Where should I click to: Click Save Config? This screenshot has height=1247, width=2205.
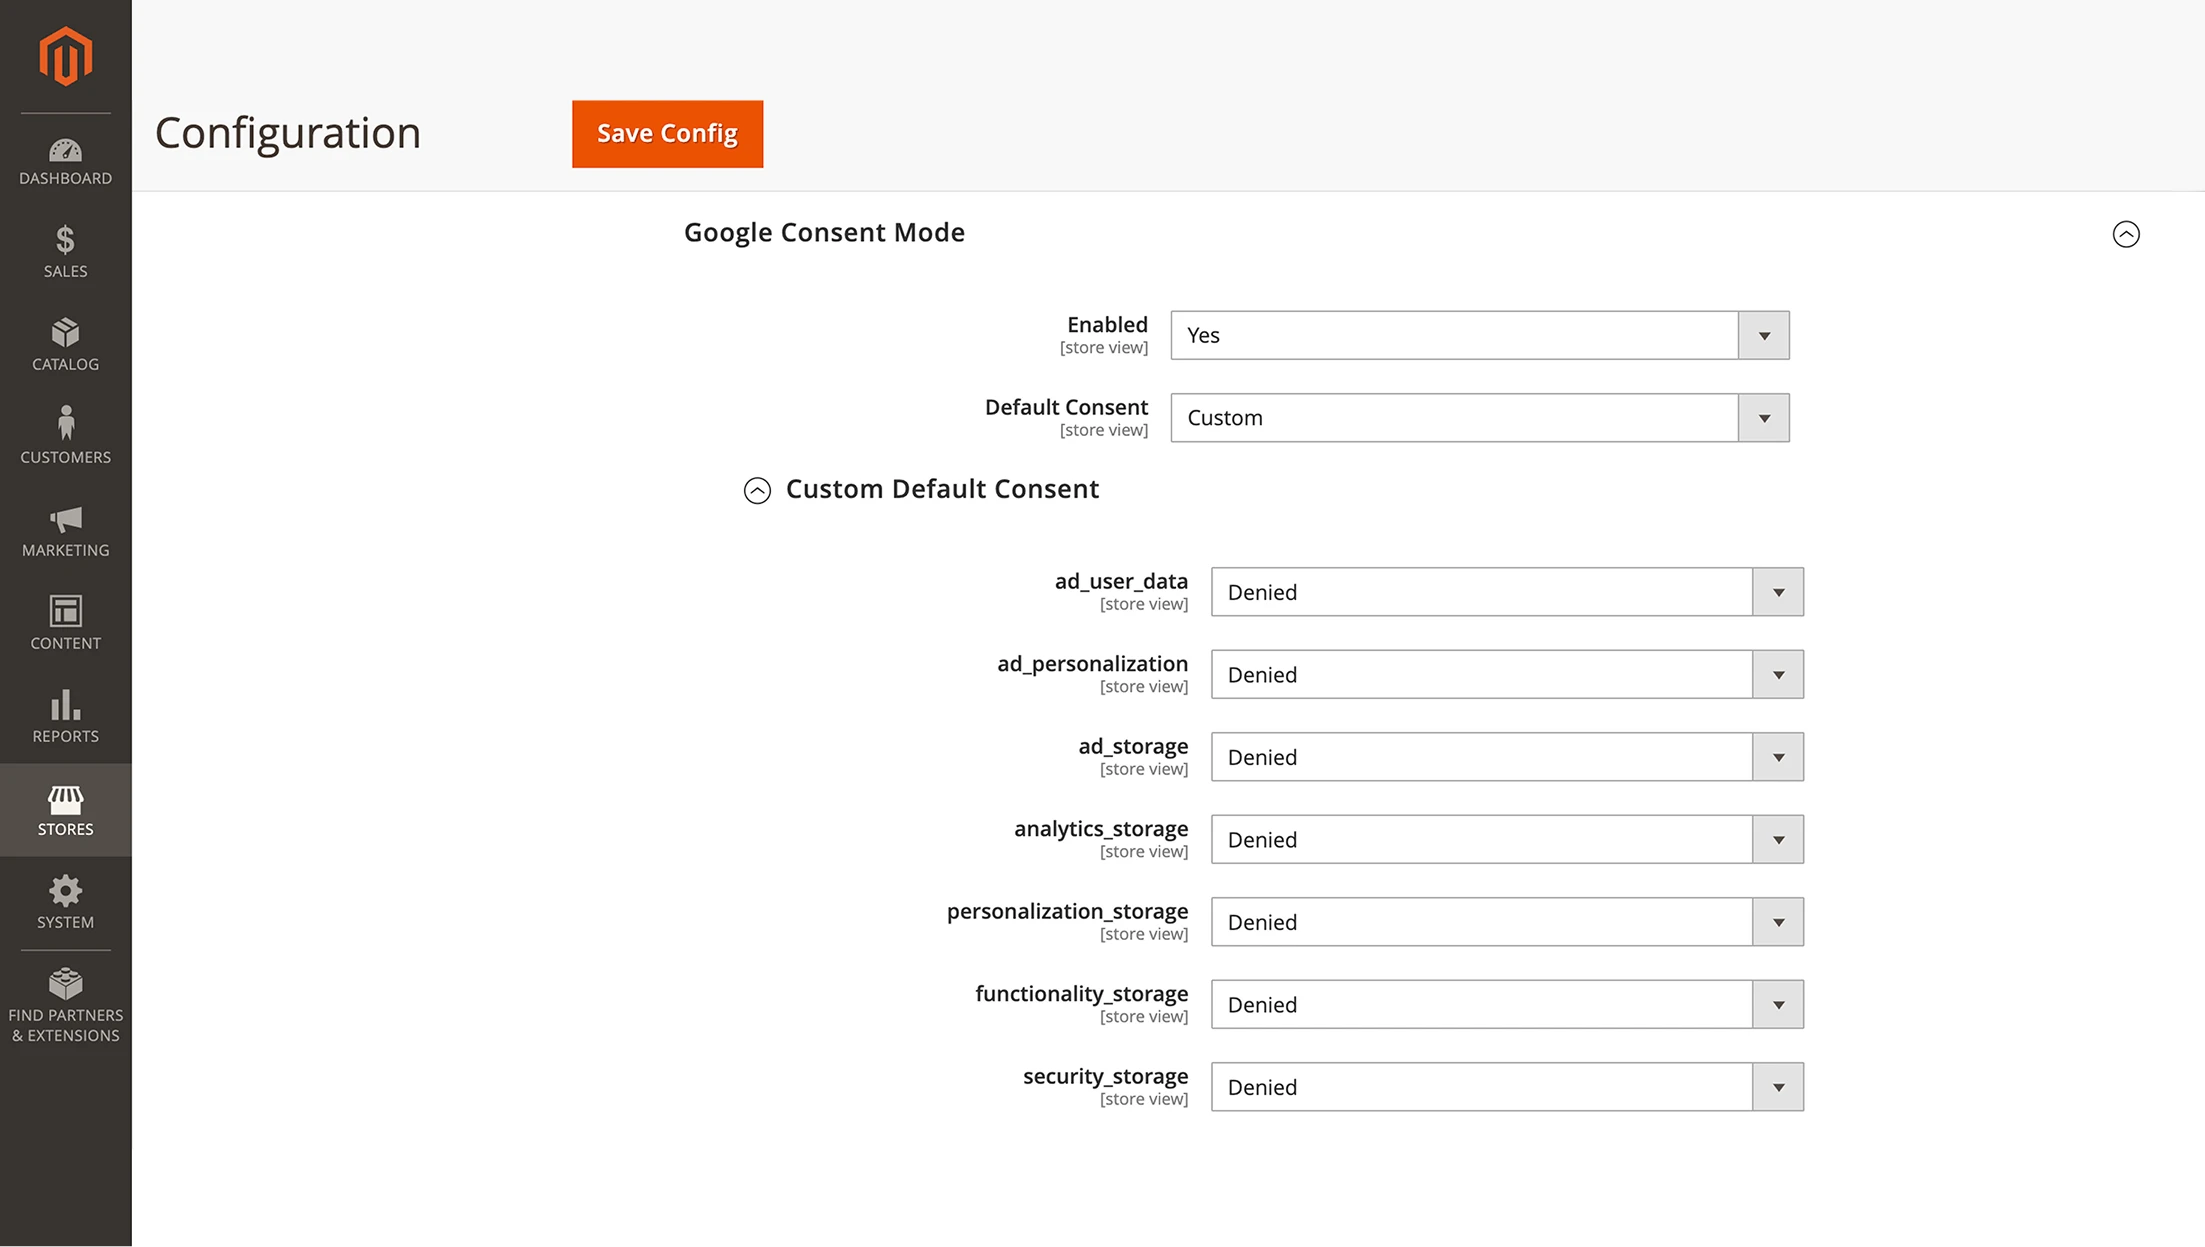point(666,133)
